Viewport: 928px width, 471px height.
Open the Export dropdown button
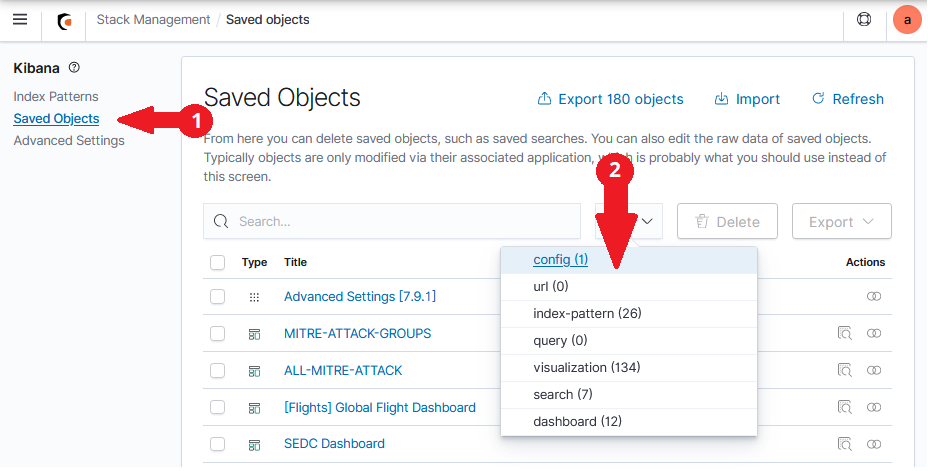[842, 221]
